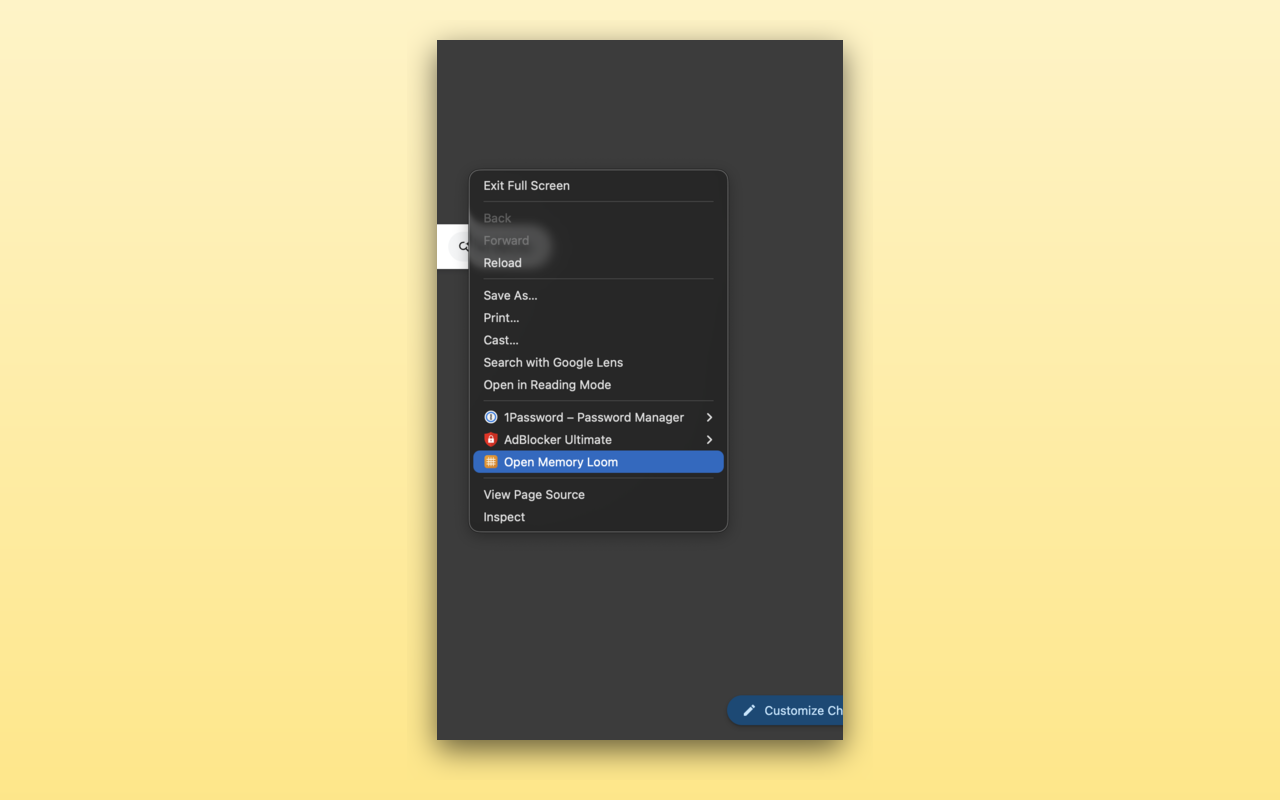Choose Save As from the context menu

(x=510, y=295)
